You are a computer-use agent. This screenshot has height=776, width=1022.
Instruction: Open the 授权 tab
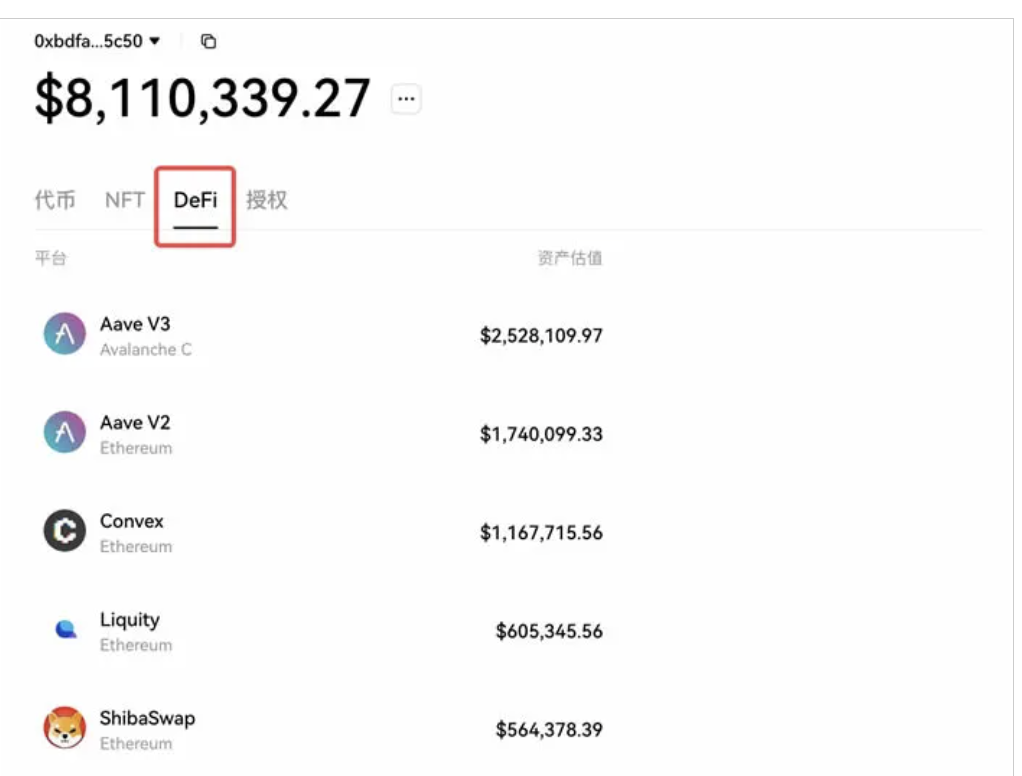coord(267,200)
